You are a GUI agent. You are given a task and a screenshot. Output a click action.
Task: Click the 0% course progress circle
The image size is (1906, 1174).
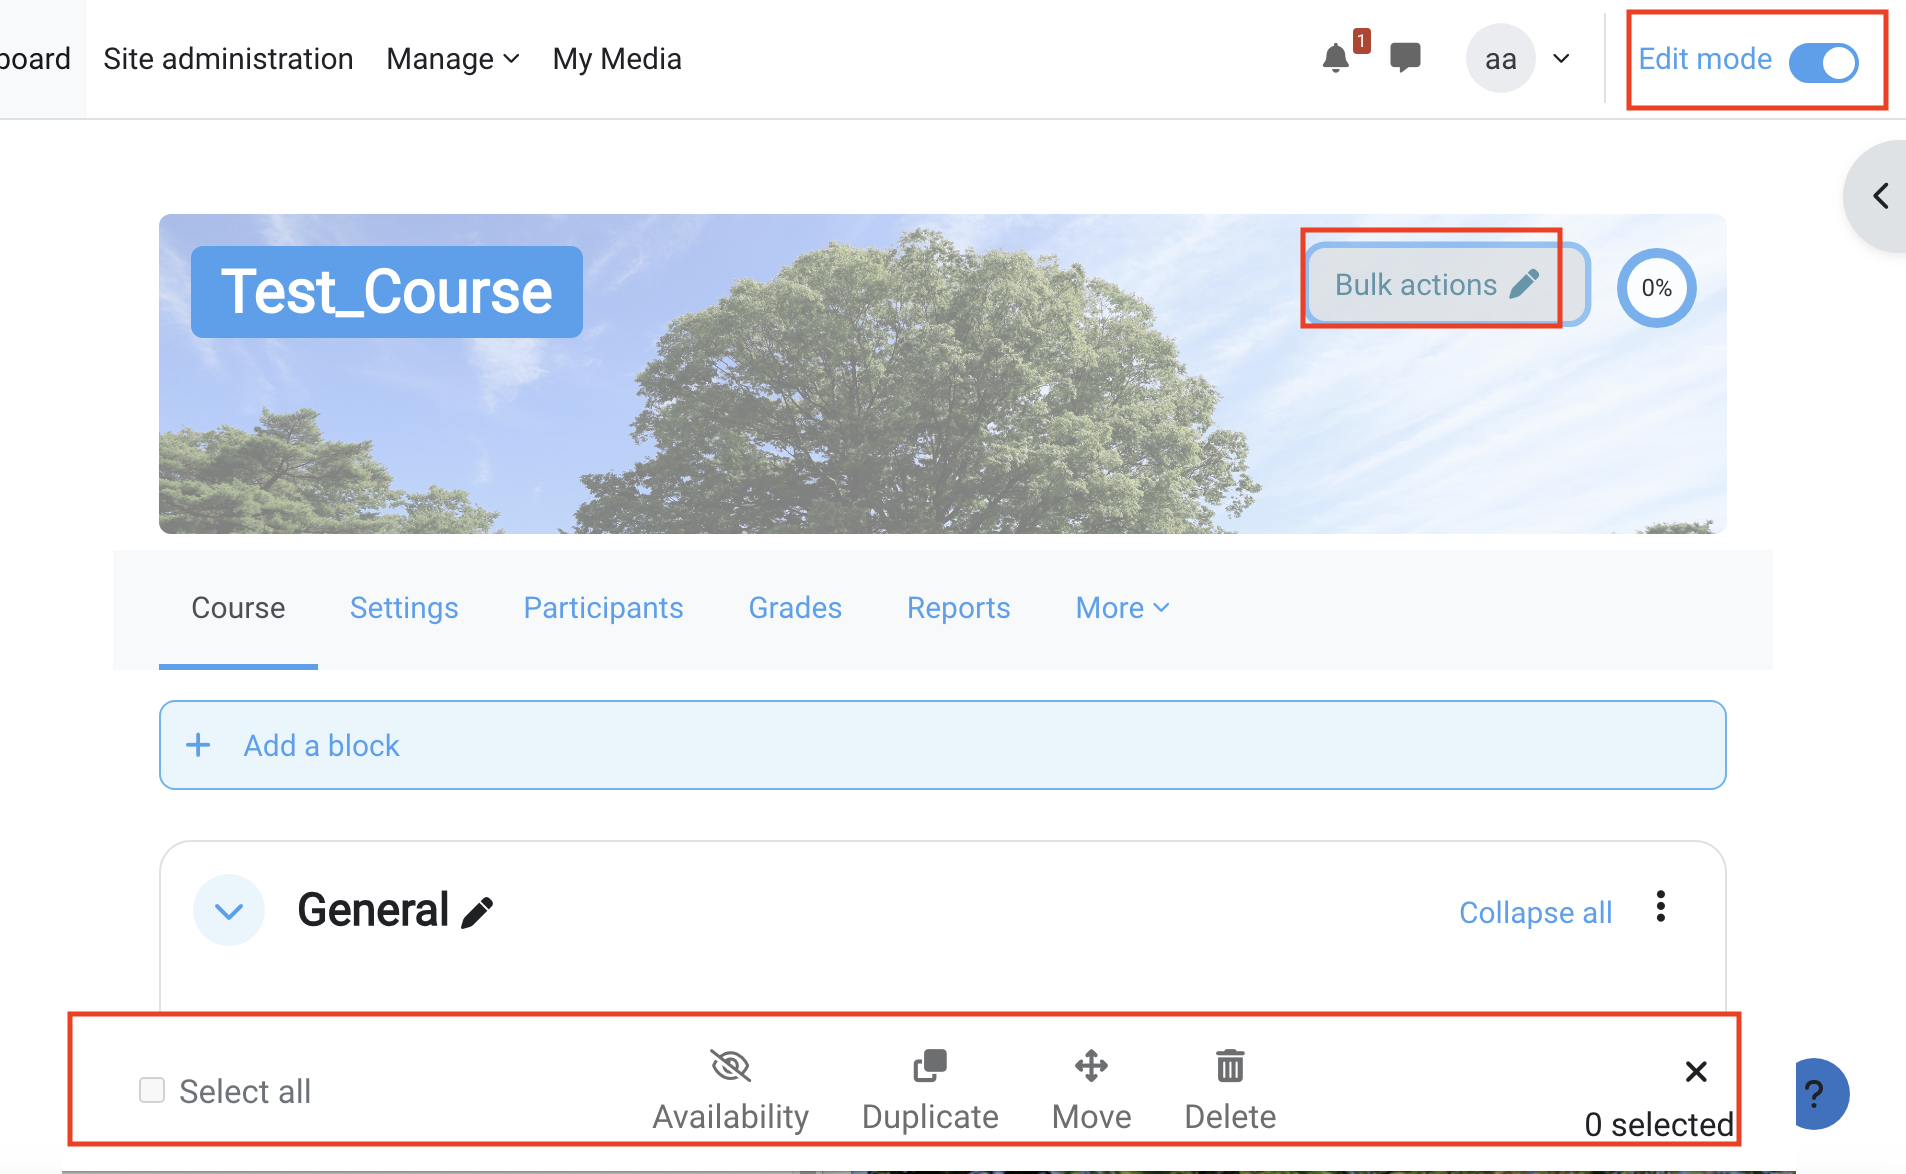click(1656, 288)
